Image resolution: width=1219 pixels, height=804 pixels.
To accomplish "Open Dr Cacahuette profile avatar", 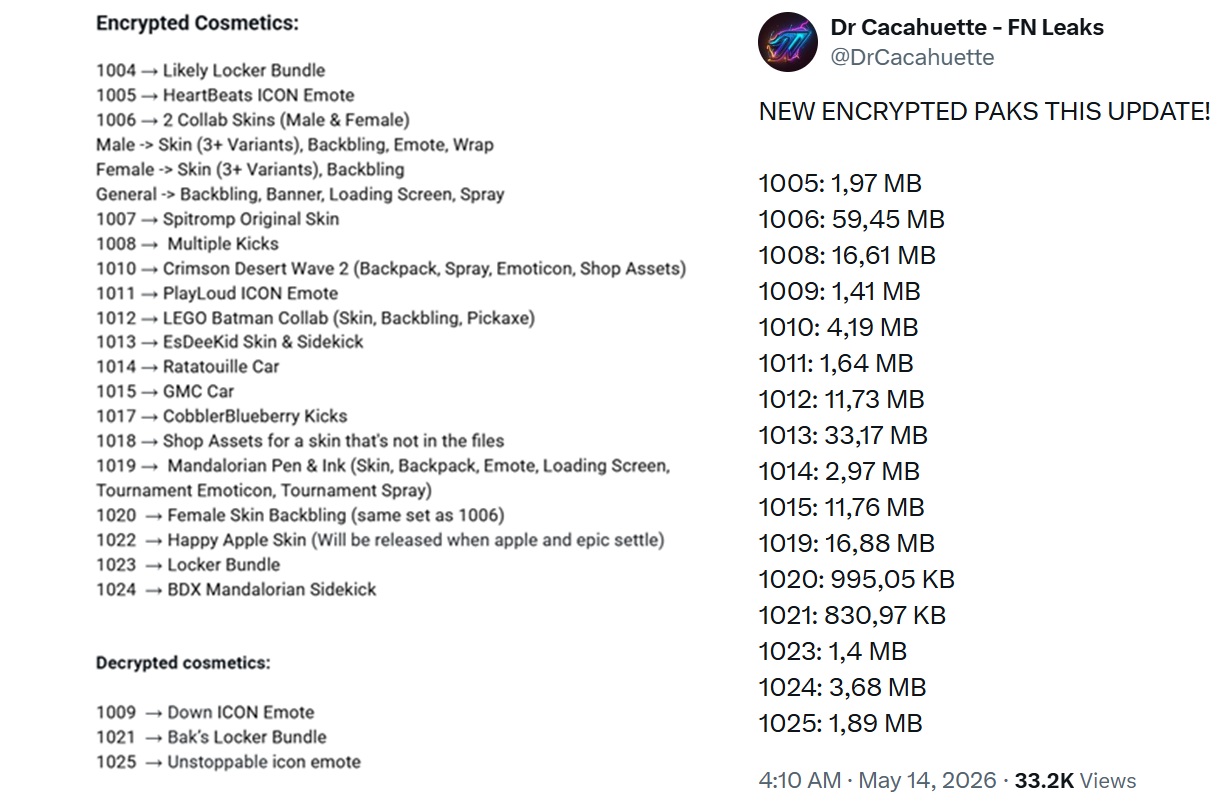I will pos(788,42).
